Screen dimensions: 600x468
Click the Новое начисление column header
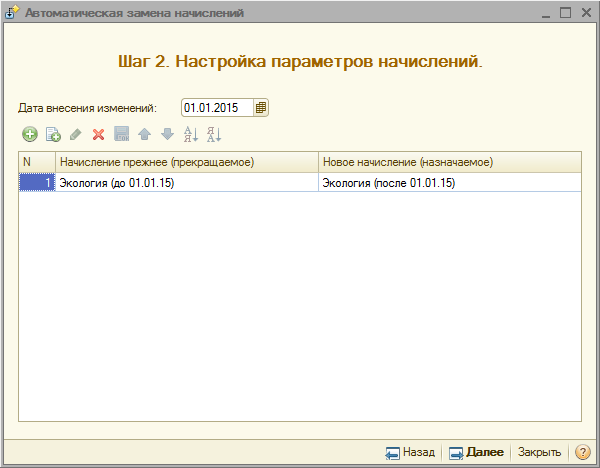[x=450, y=162]
